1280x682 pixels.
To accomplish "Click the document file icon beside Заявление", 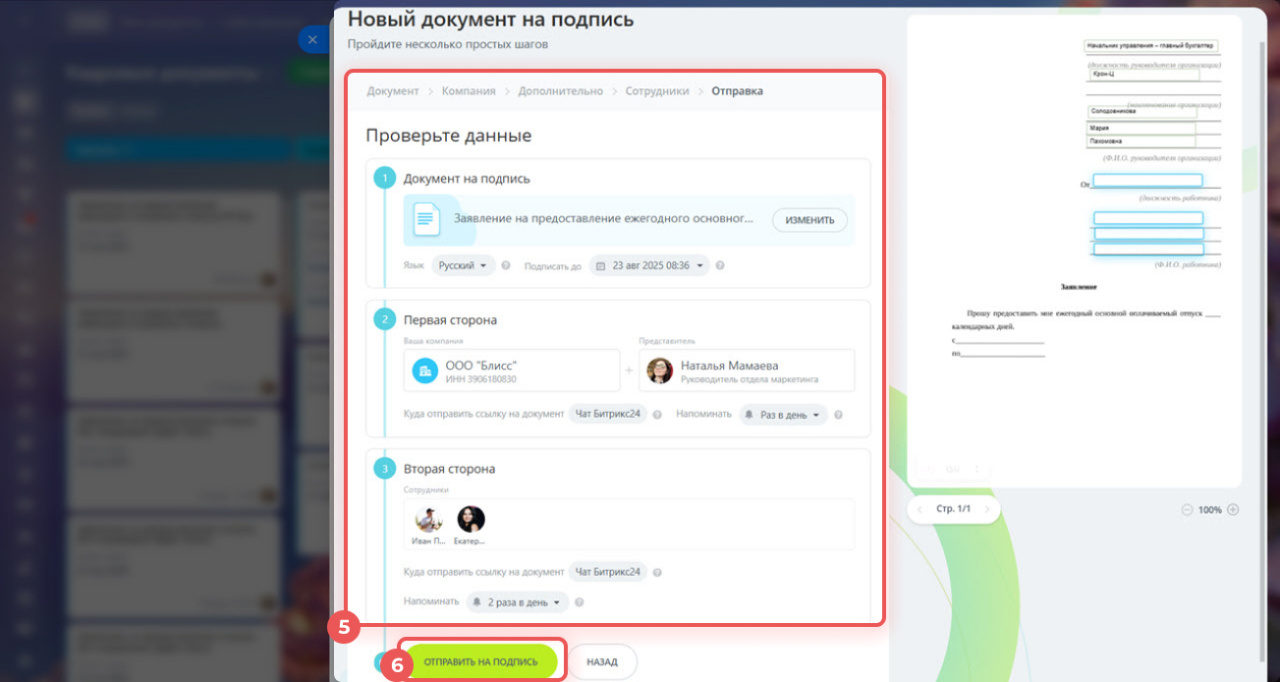I will 426,219.
